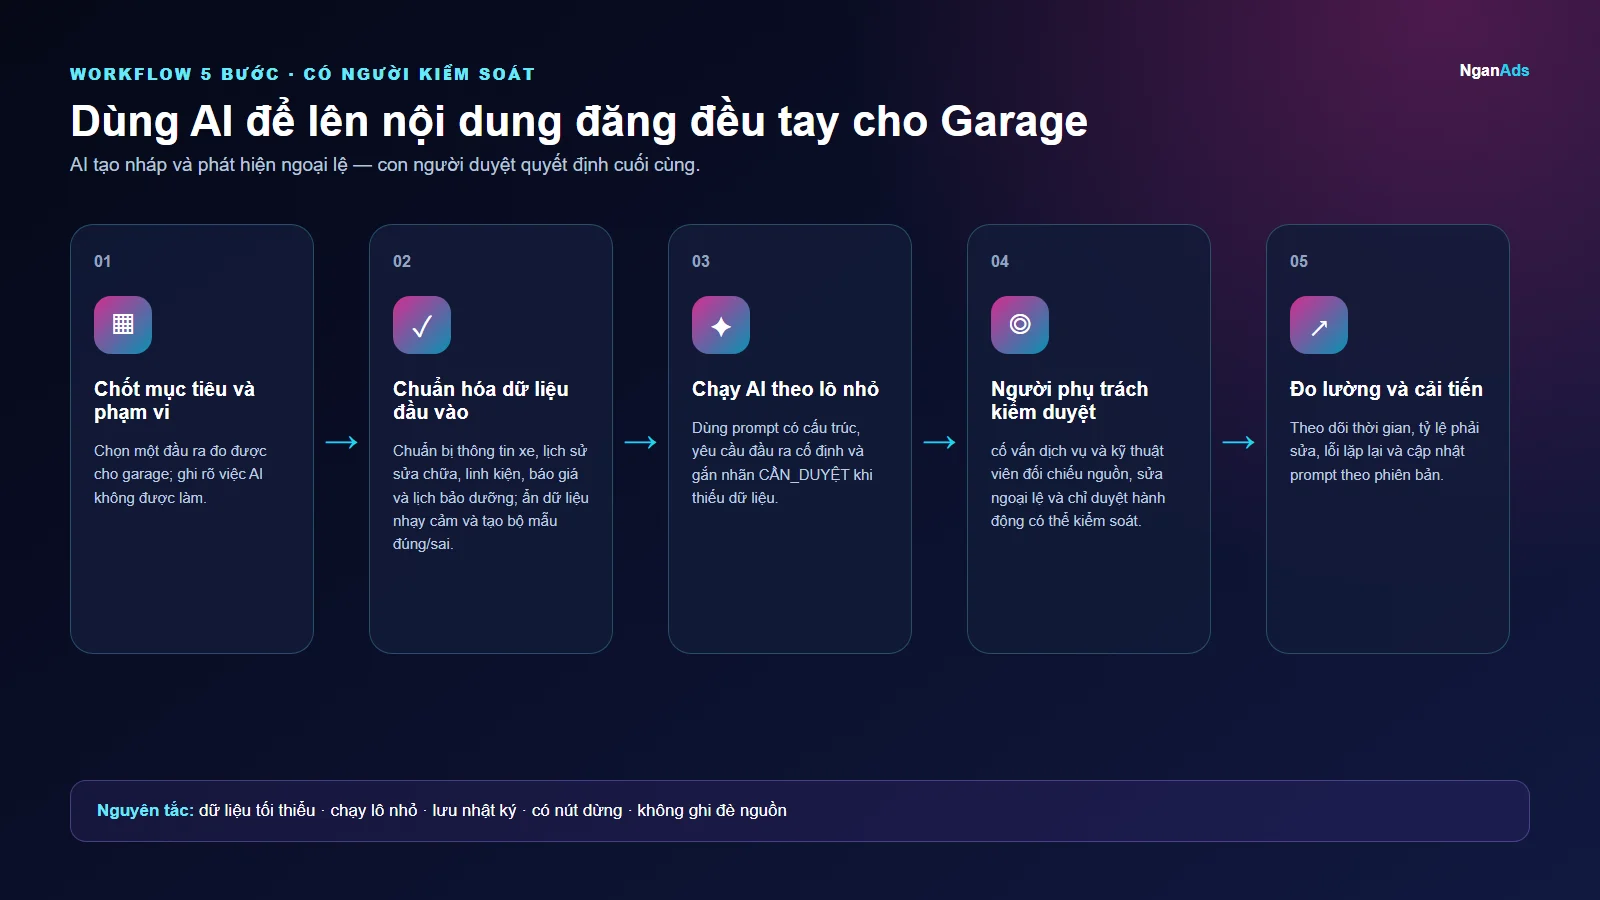Click 'chạy lô nhỏ' in the footer
This screenshot has width=1600, height=900.
374,810
